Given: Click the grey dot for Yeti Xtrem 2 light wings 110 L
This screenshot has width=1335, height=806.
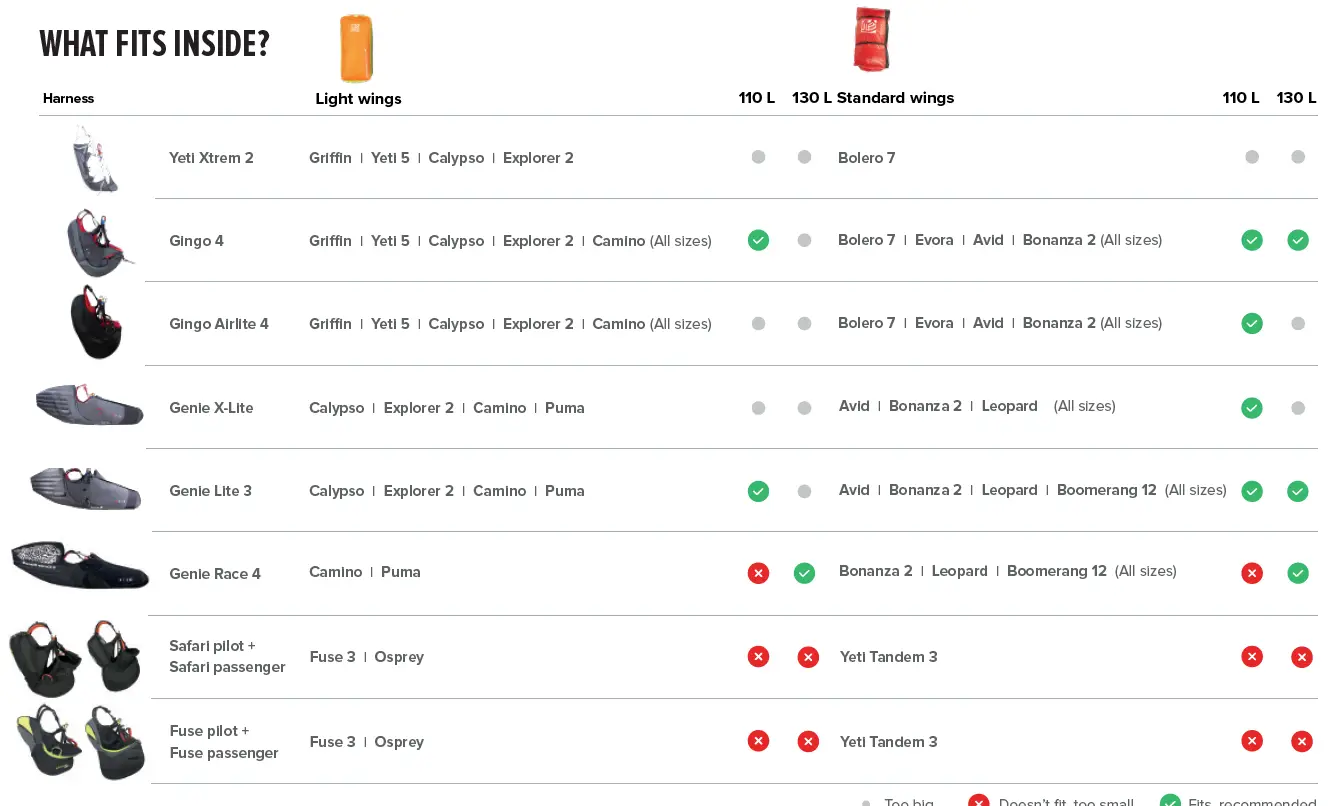Looking at the screenshot, I should click(758, 157).
